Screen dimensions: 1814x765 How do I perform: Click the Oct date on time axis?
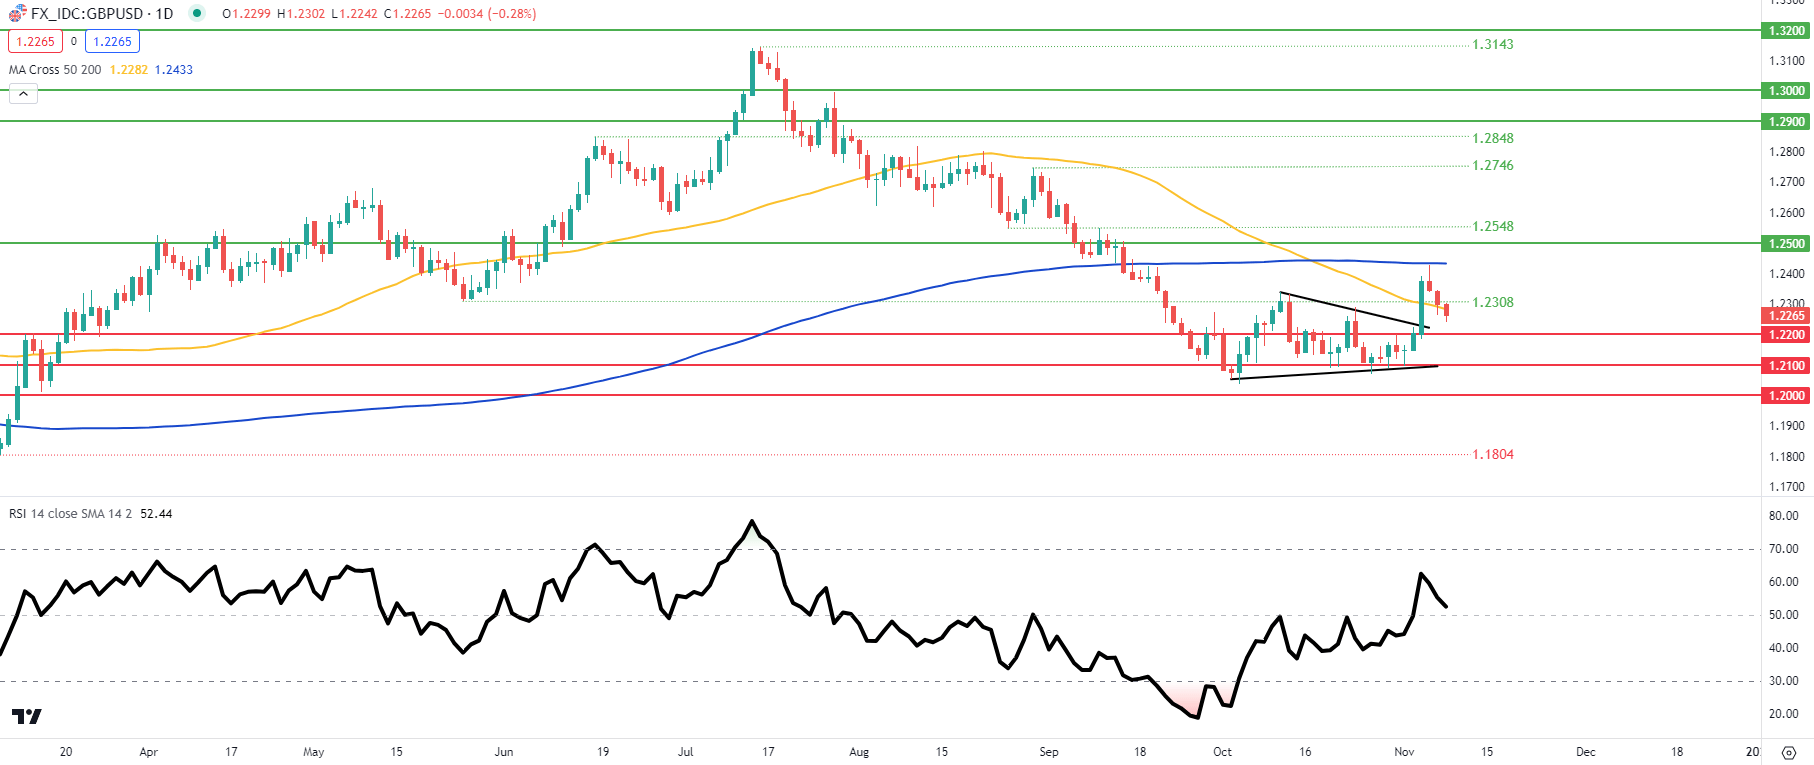(x=1222, y=752)
